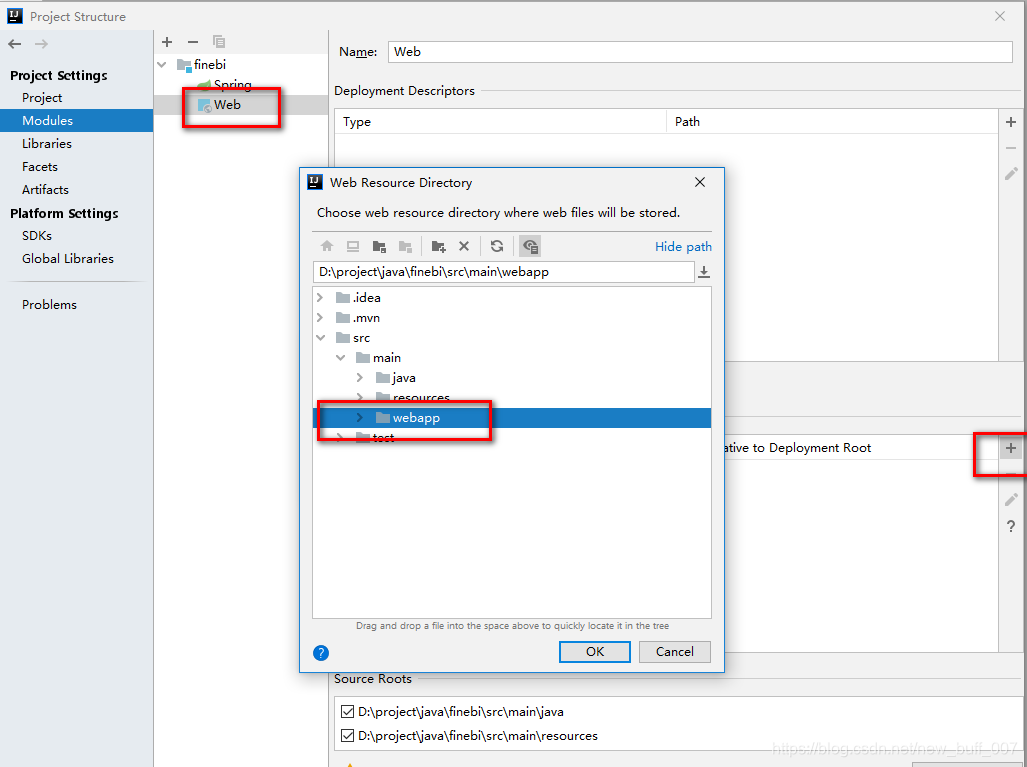Image resolution: width=1027 pixels, height=767 pixels.
Task: Collapse the finebi module tree node
Action: pyautogui.click(x=162, y=63)
